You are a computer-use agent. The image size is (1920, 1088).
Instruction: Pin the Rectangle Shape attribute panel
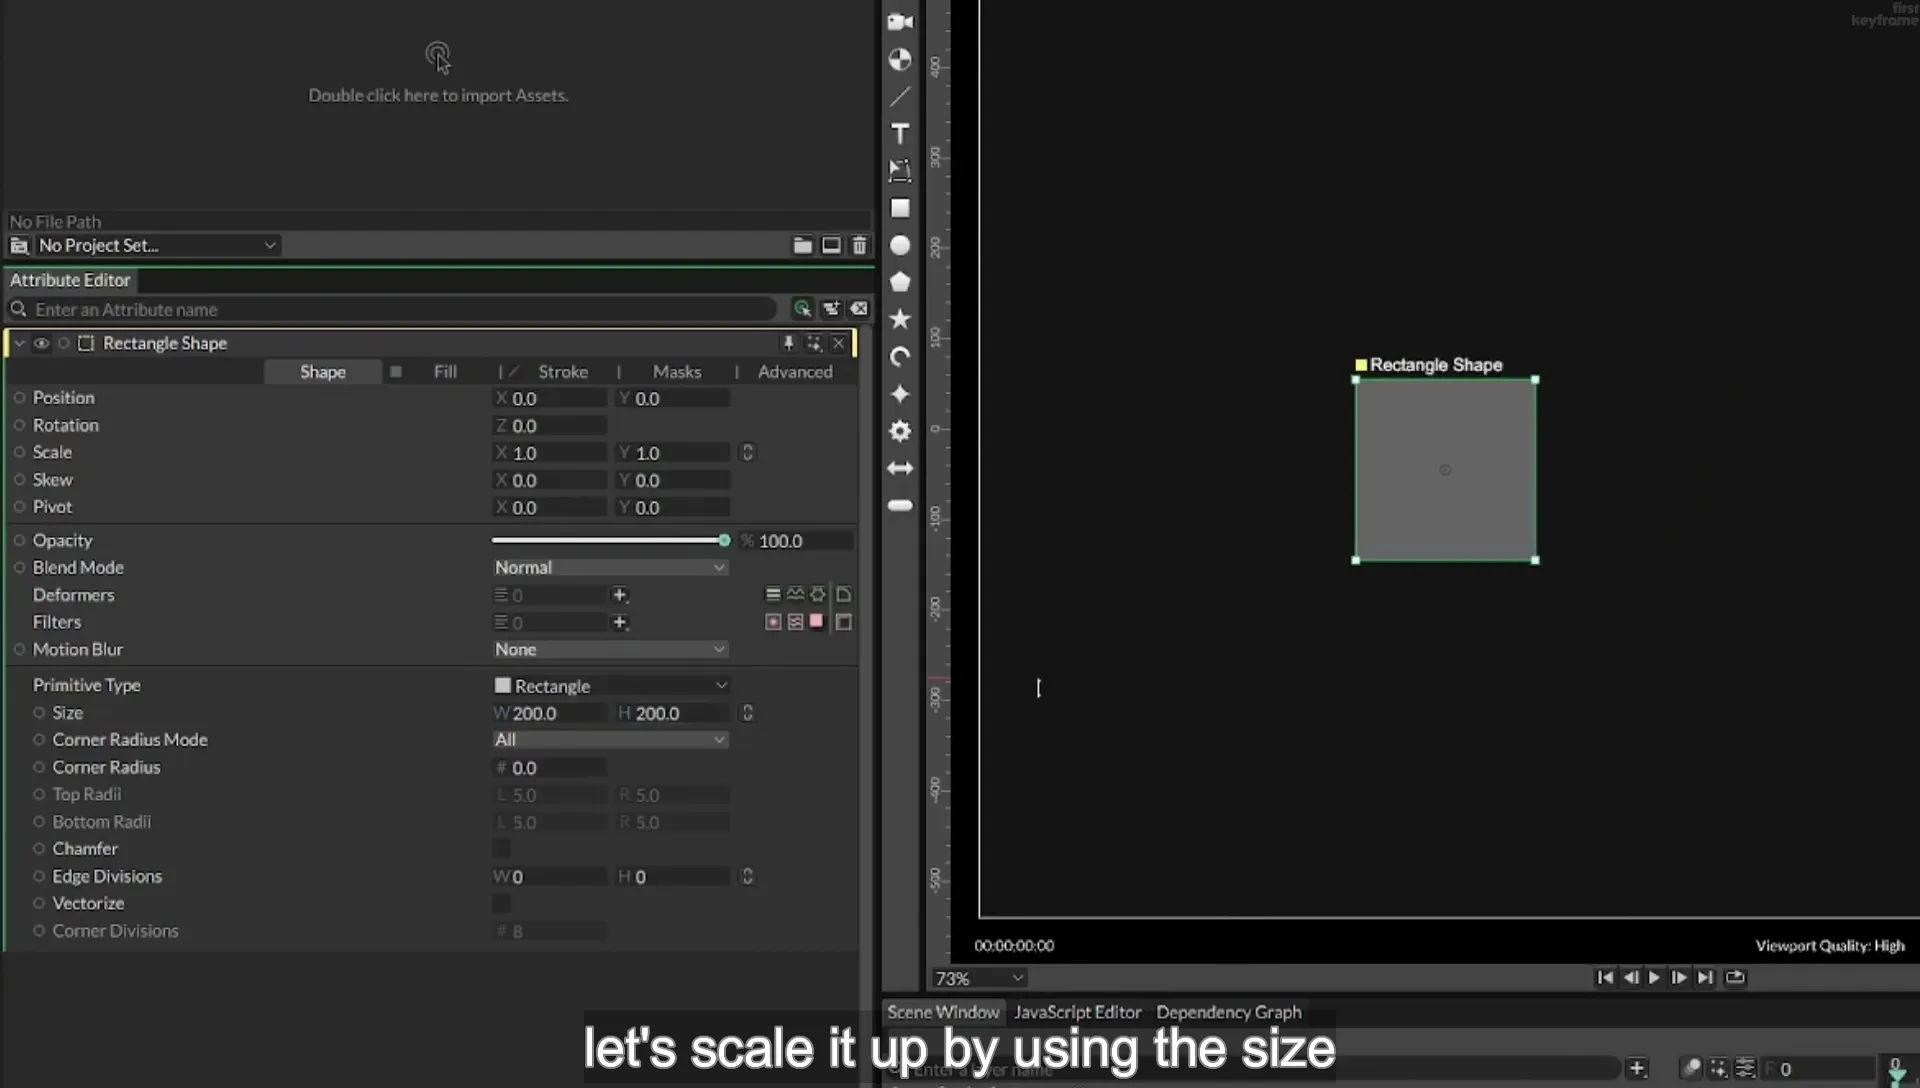[788, 343]
